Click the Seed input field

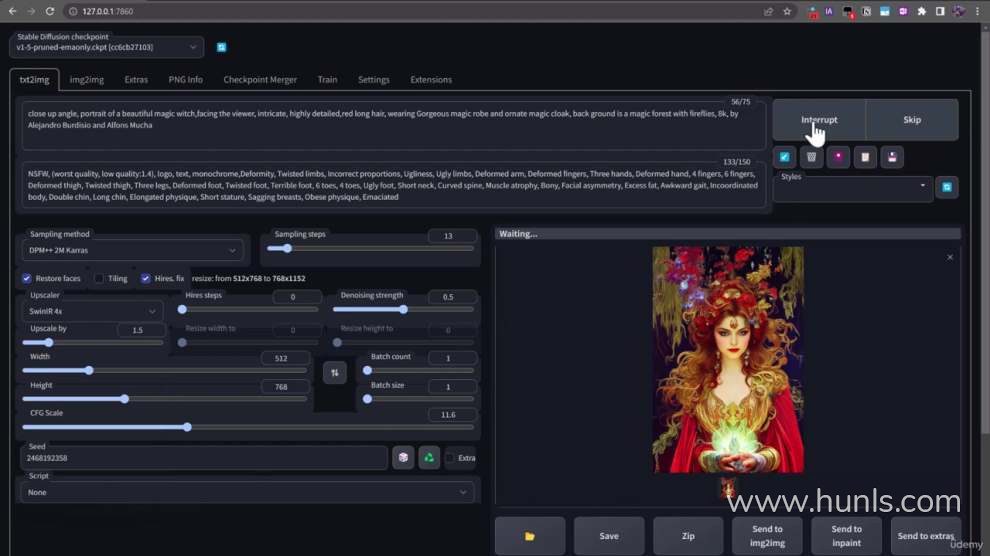click(204, 458)
